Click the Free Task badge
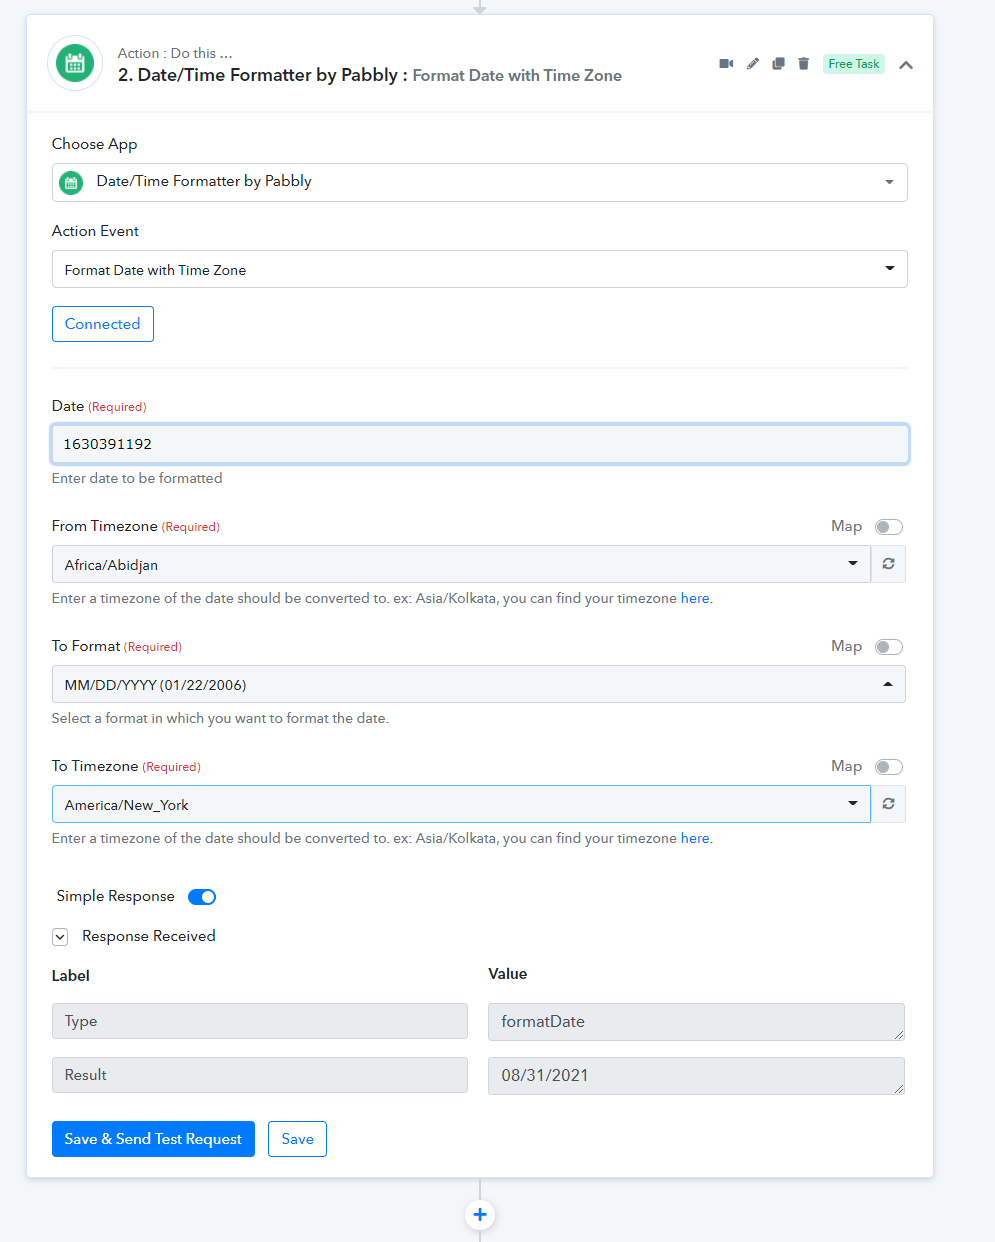The height and width of the screenshot is (1242, 995). pyautogui.click(x=854, y=64)
